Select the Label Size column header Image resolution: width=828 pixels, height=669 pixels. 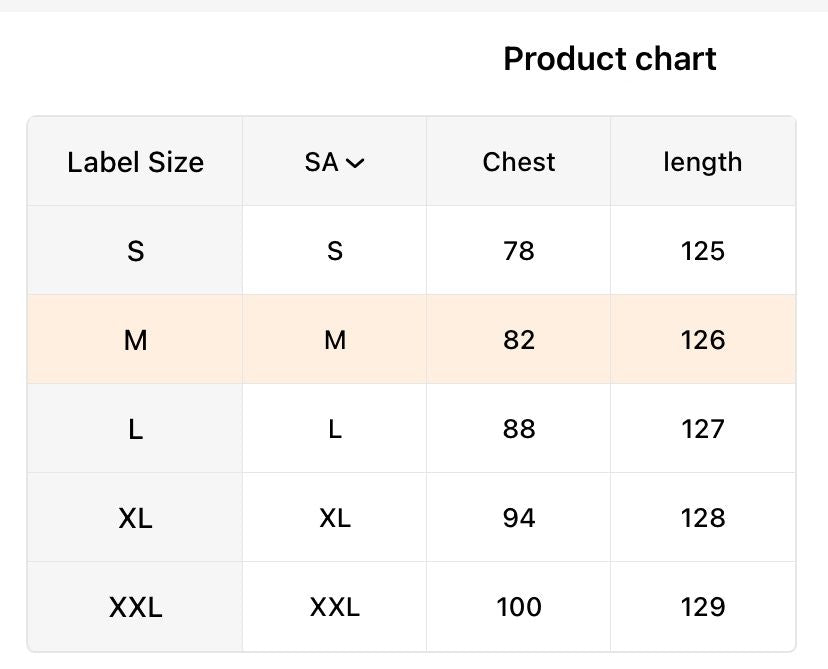135,162
